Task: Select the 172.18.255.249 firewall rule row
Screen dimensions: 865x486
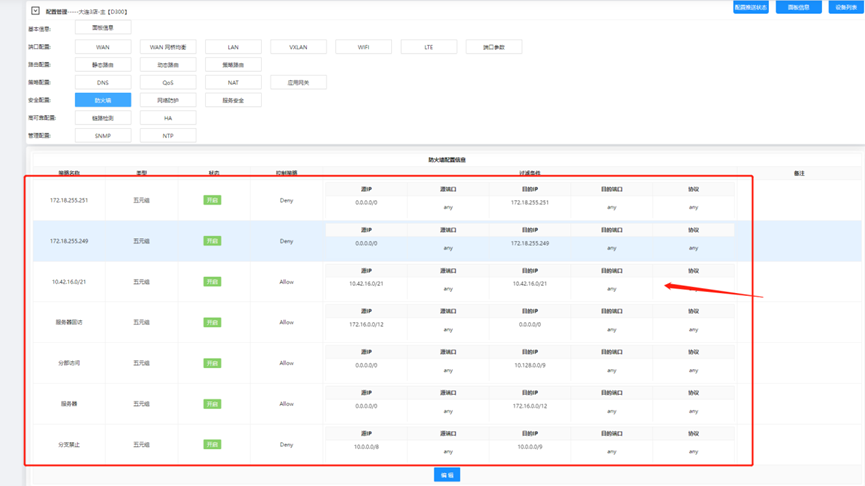Action: click(x=69, y=241)
